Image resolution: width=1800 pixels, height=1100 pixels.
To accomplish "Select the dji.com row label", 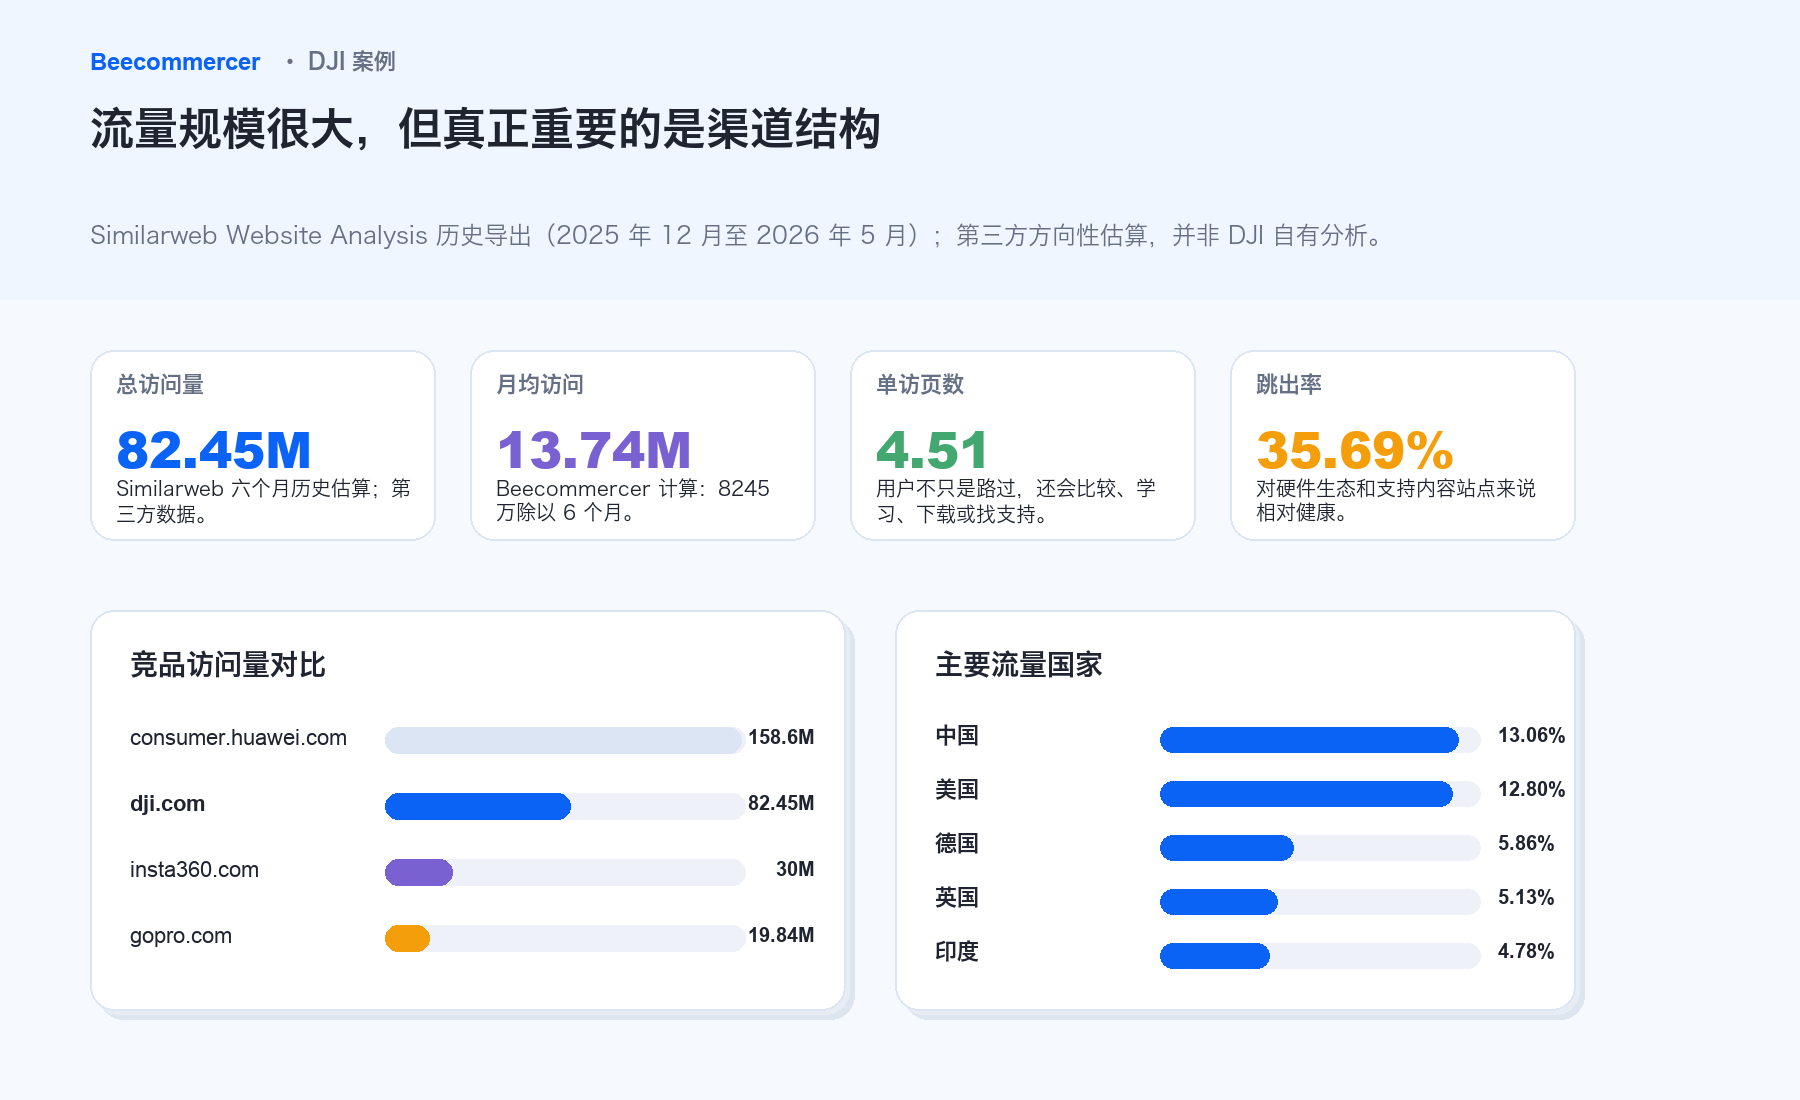I will click(x=167, y=804).
